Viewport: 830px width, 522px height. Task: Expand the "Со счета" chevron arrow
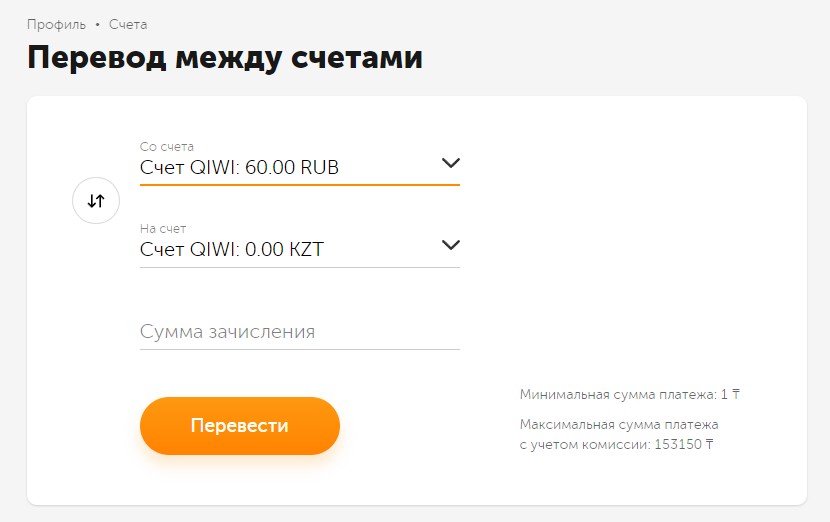click(450, 163)
